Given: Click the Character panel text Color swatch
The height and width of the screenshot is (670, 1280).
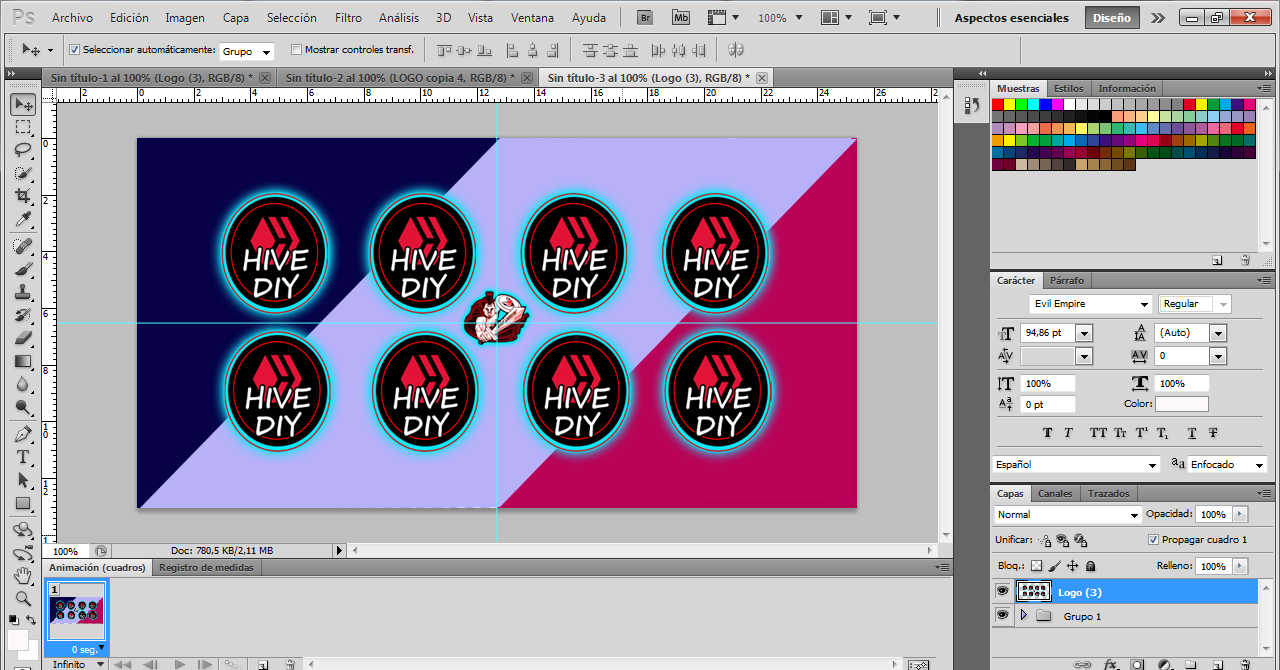Looking at the screenshot, I should (1182, 404).
